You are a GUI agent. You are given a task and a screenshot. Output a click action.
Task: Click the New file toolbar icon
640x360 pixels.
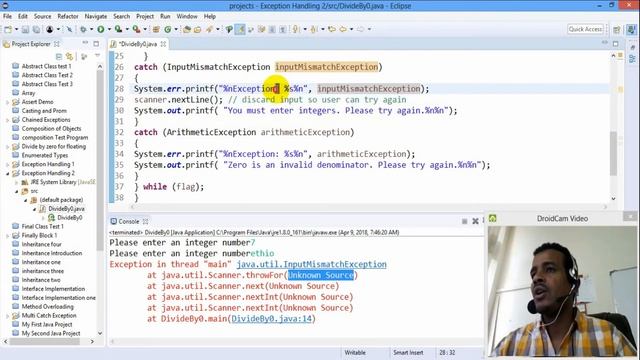click(x=8, y=29)
